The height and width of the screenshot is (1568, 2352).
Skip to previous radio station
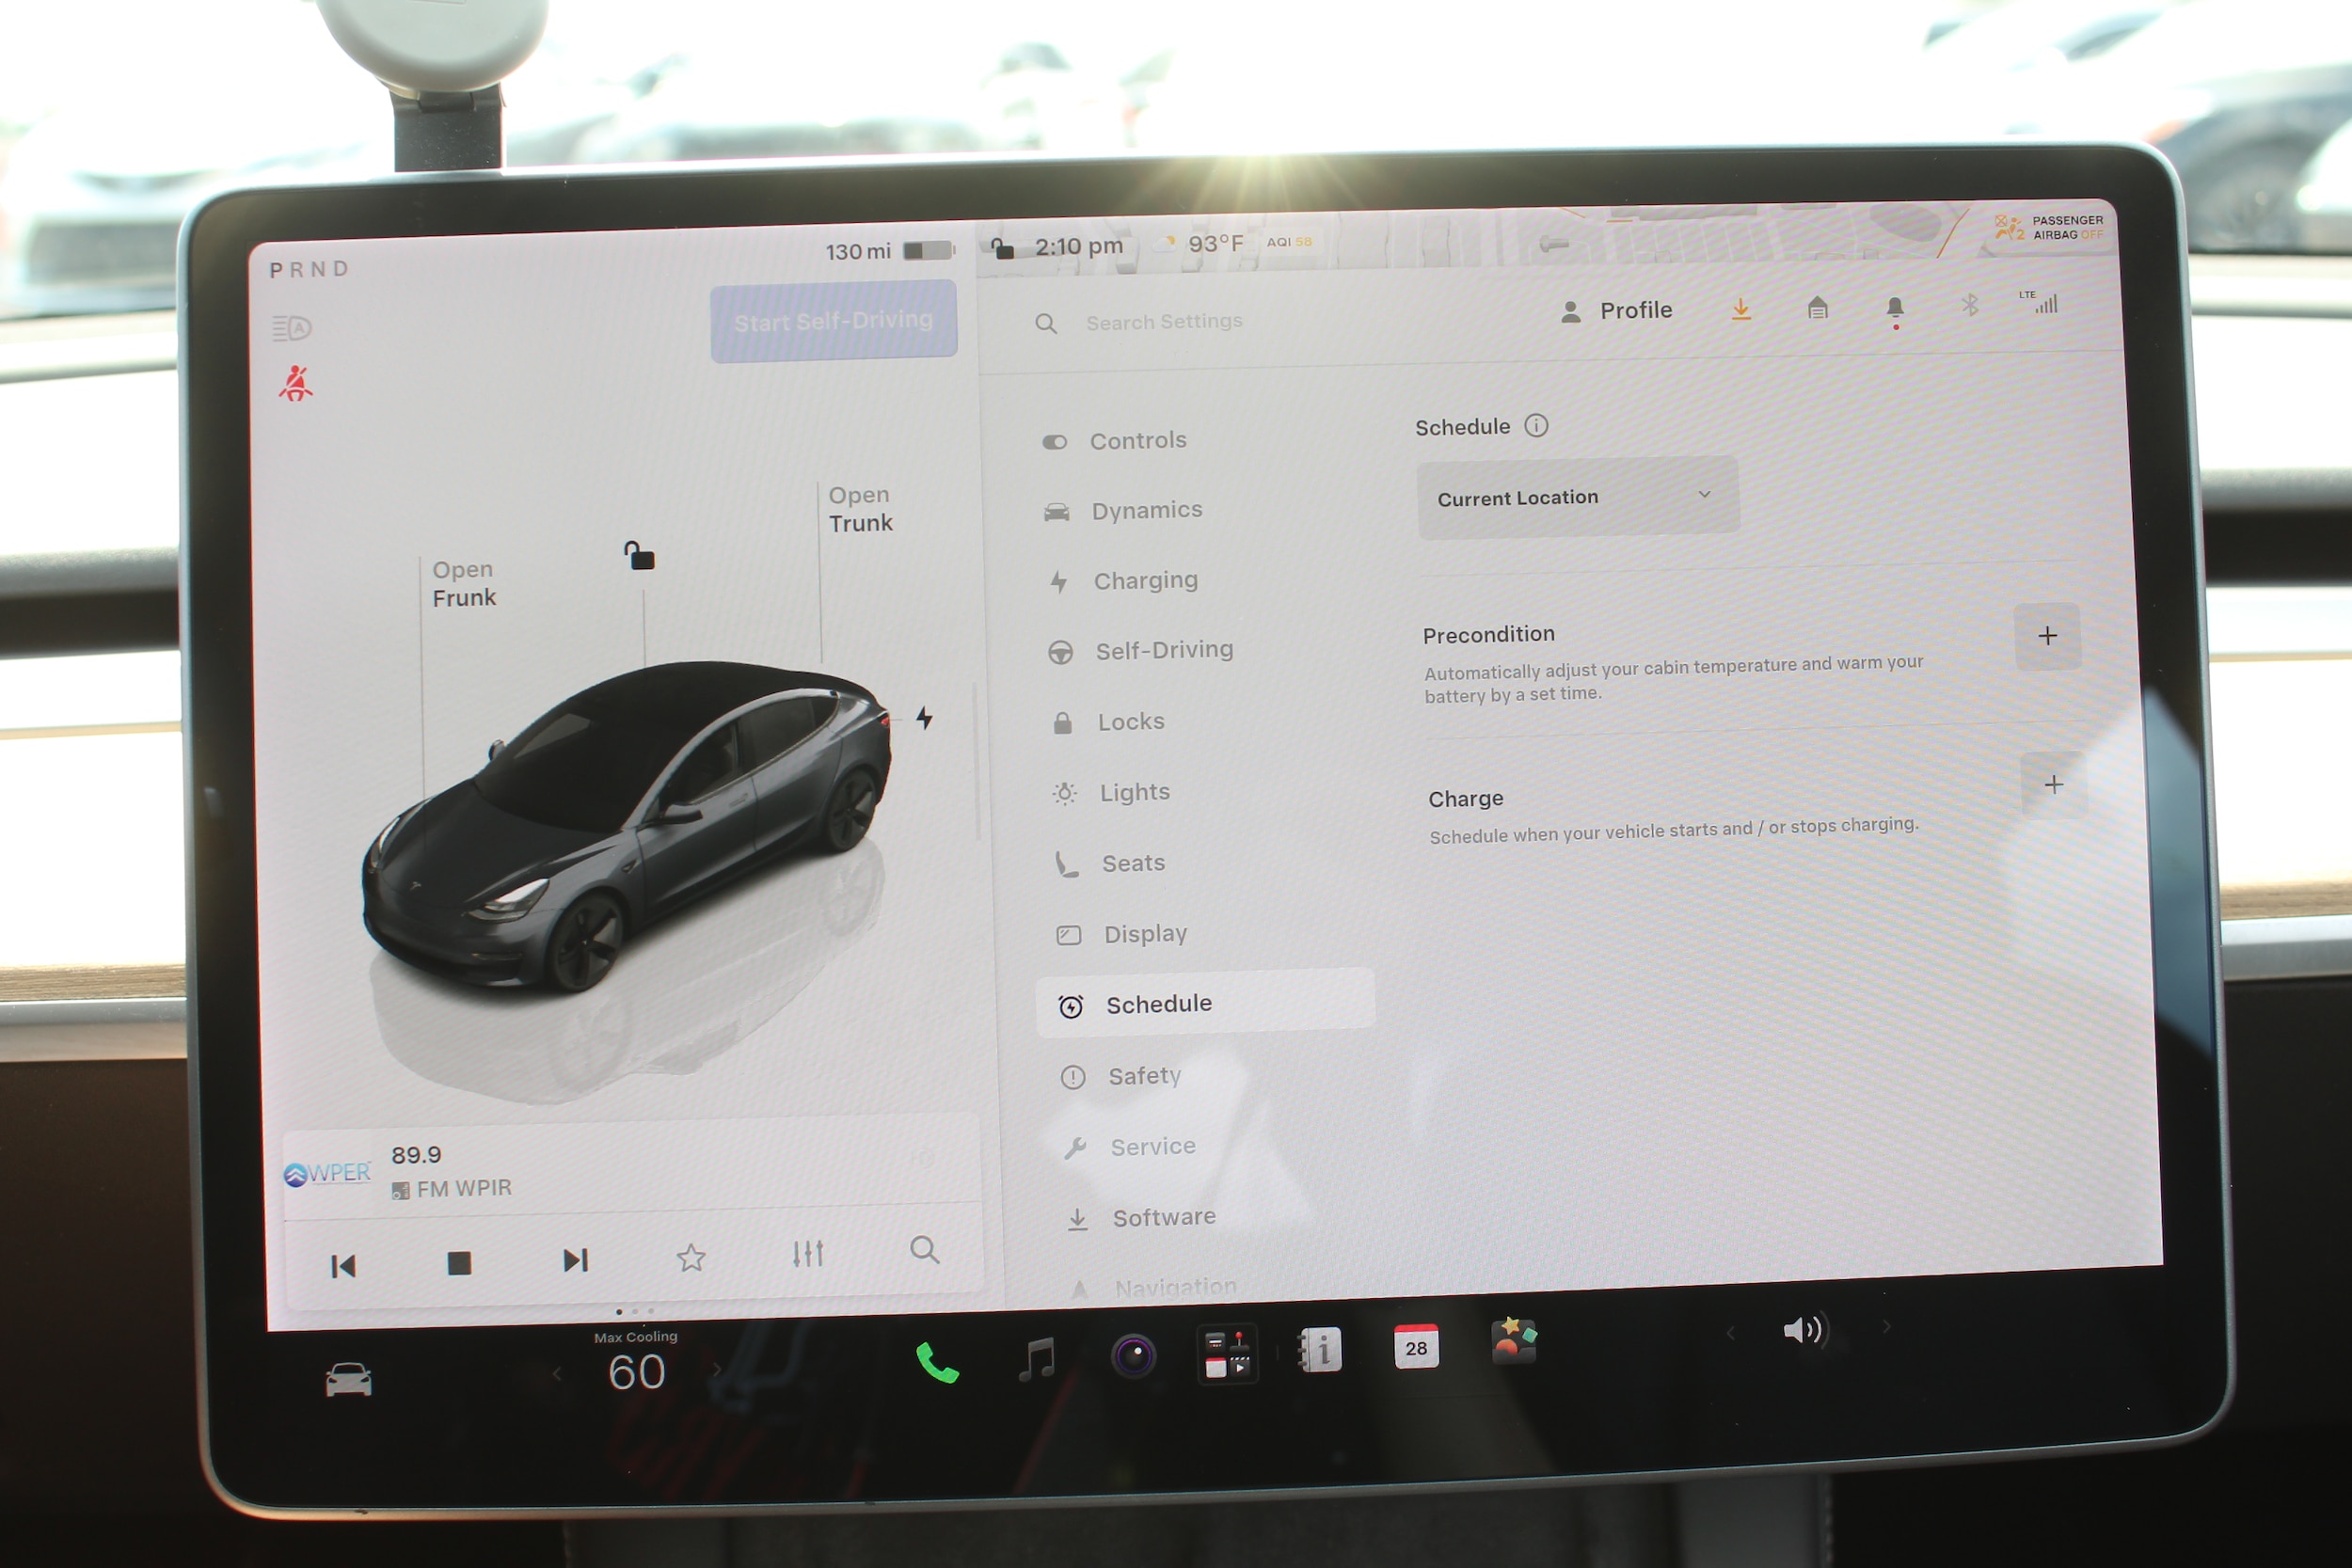[x=343, y=1267]
